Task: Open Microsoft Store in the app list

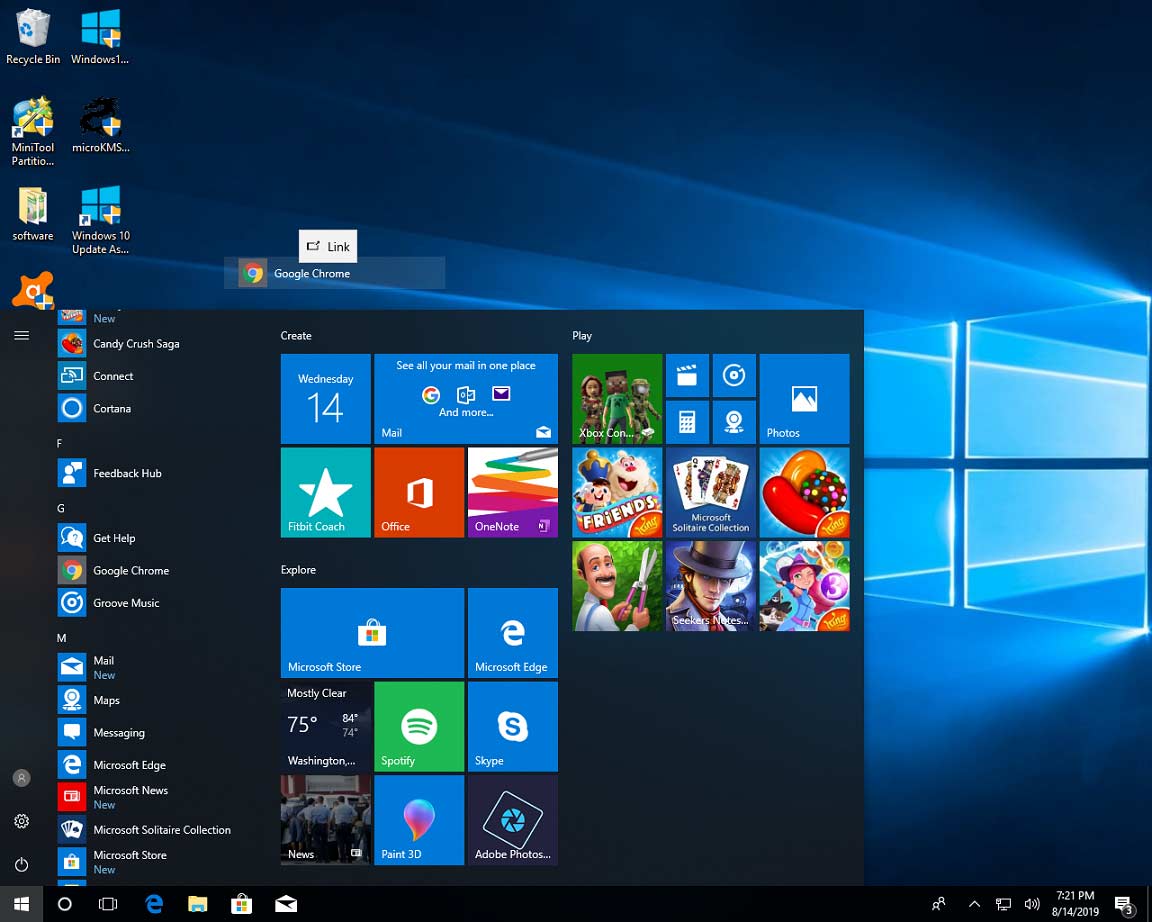Action: [158, 862]
